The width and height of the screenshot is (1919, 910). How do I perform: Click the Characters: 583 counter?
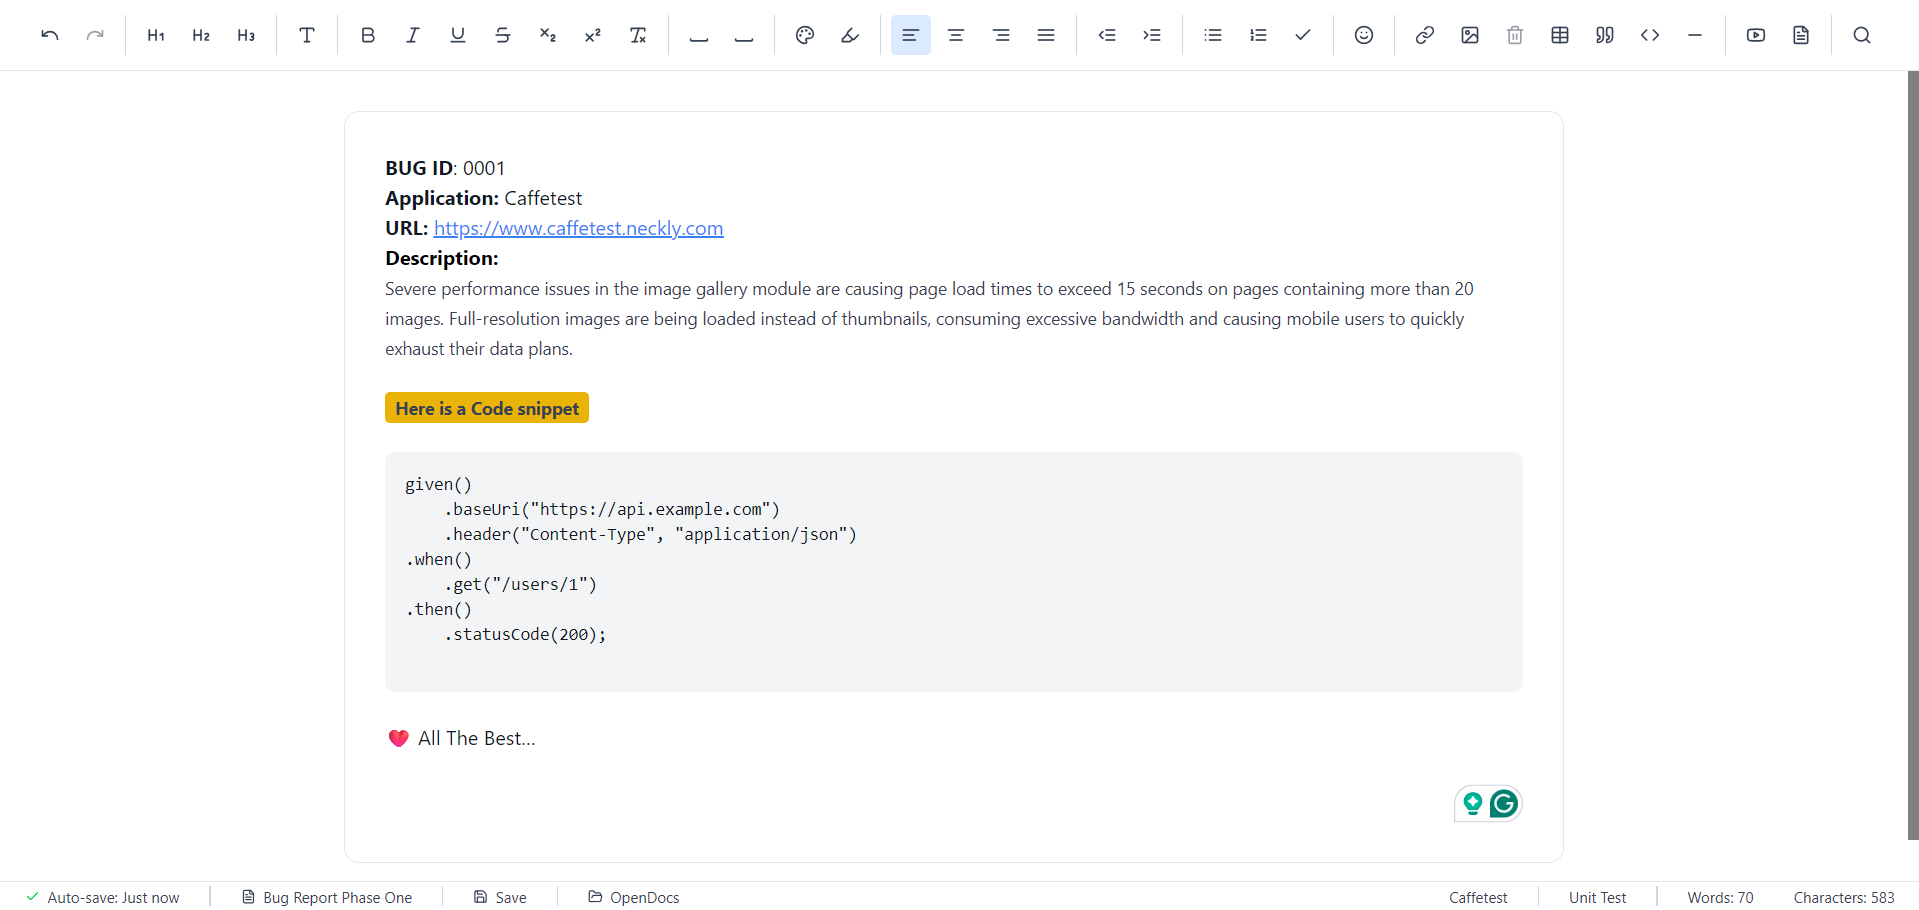click(1843, 897)
